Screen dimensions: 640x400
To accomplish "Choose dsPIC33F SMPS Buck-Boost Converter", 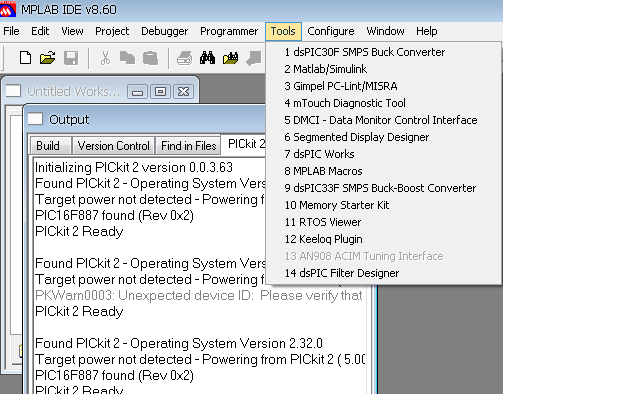I will coord(383,188).
